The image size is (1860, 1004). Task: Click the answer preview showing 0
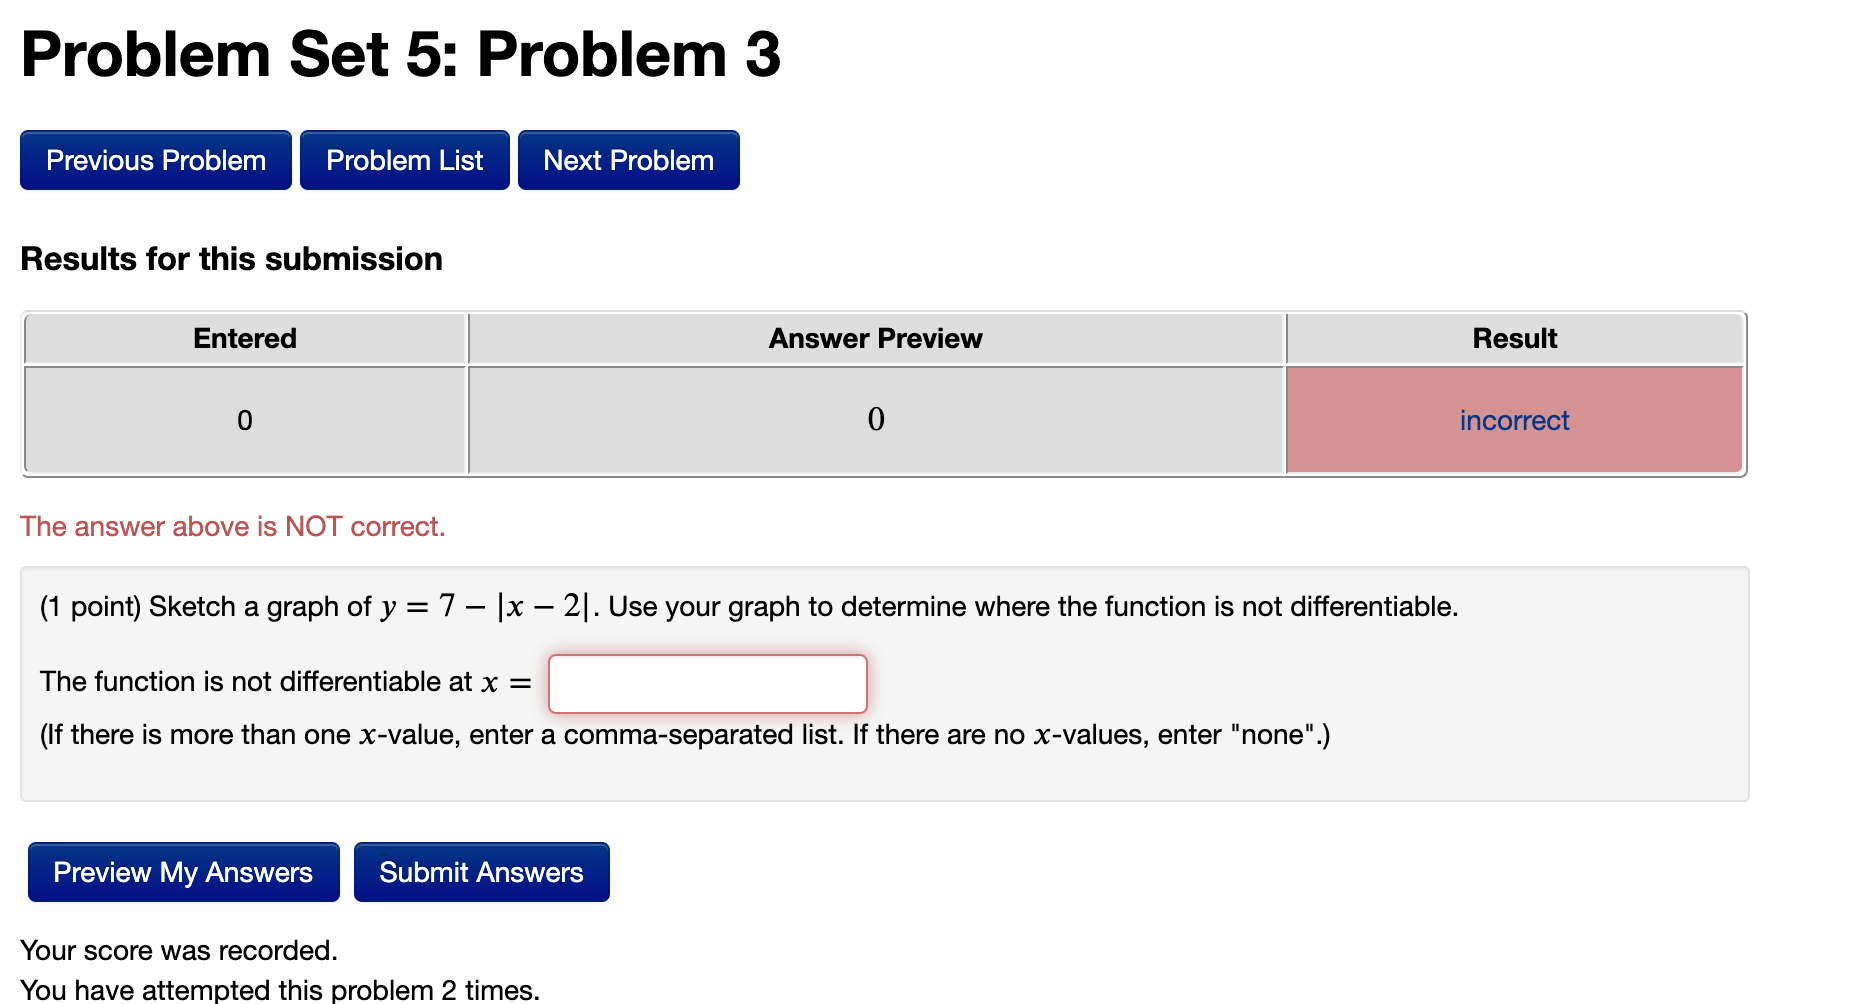click(x=875, y=420)
